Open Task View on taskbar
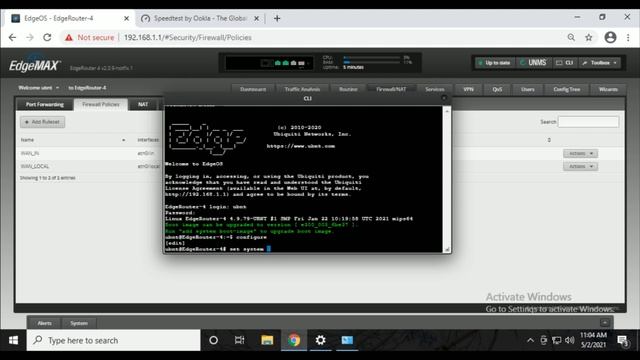This screenshot has width=640, height=360. pyautogui.click(x=240, y=340)
